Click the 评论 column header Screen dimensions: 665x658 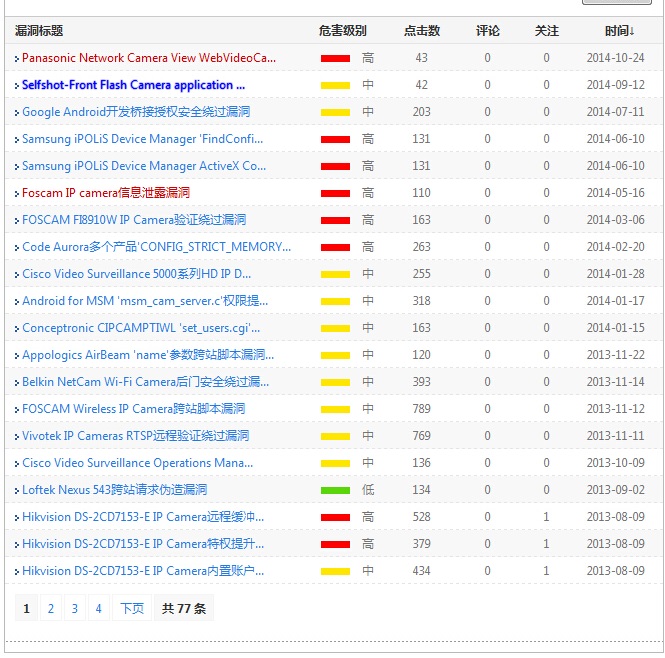pos(487,31)
